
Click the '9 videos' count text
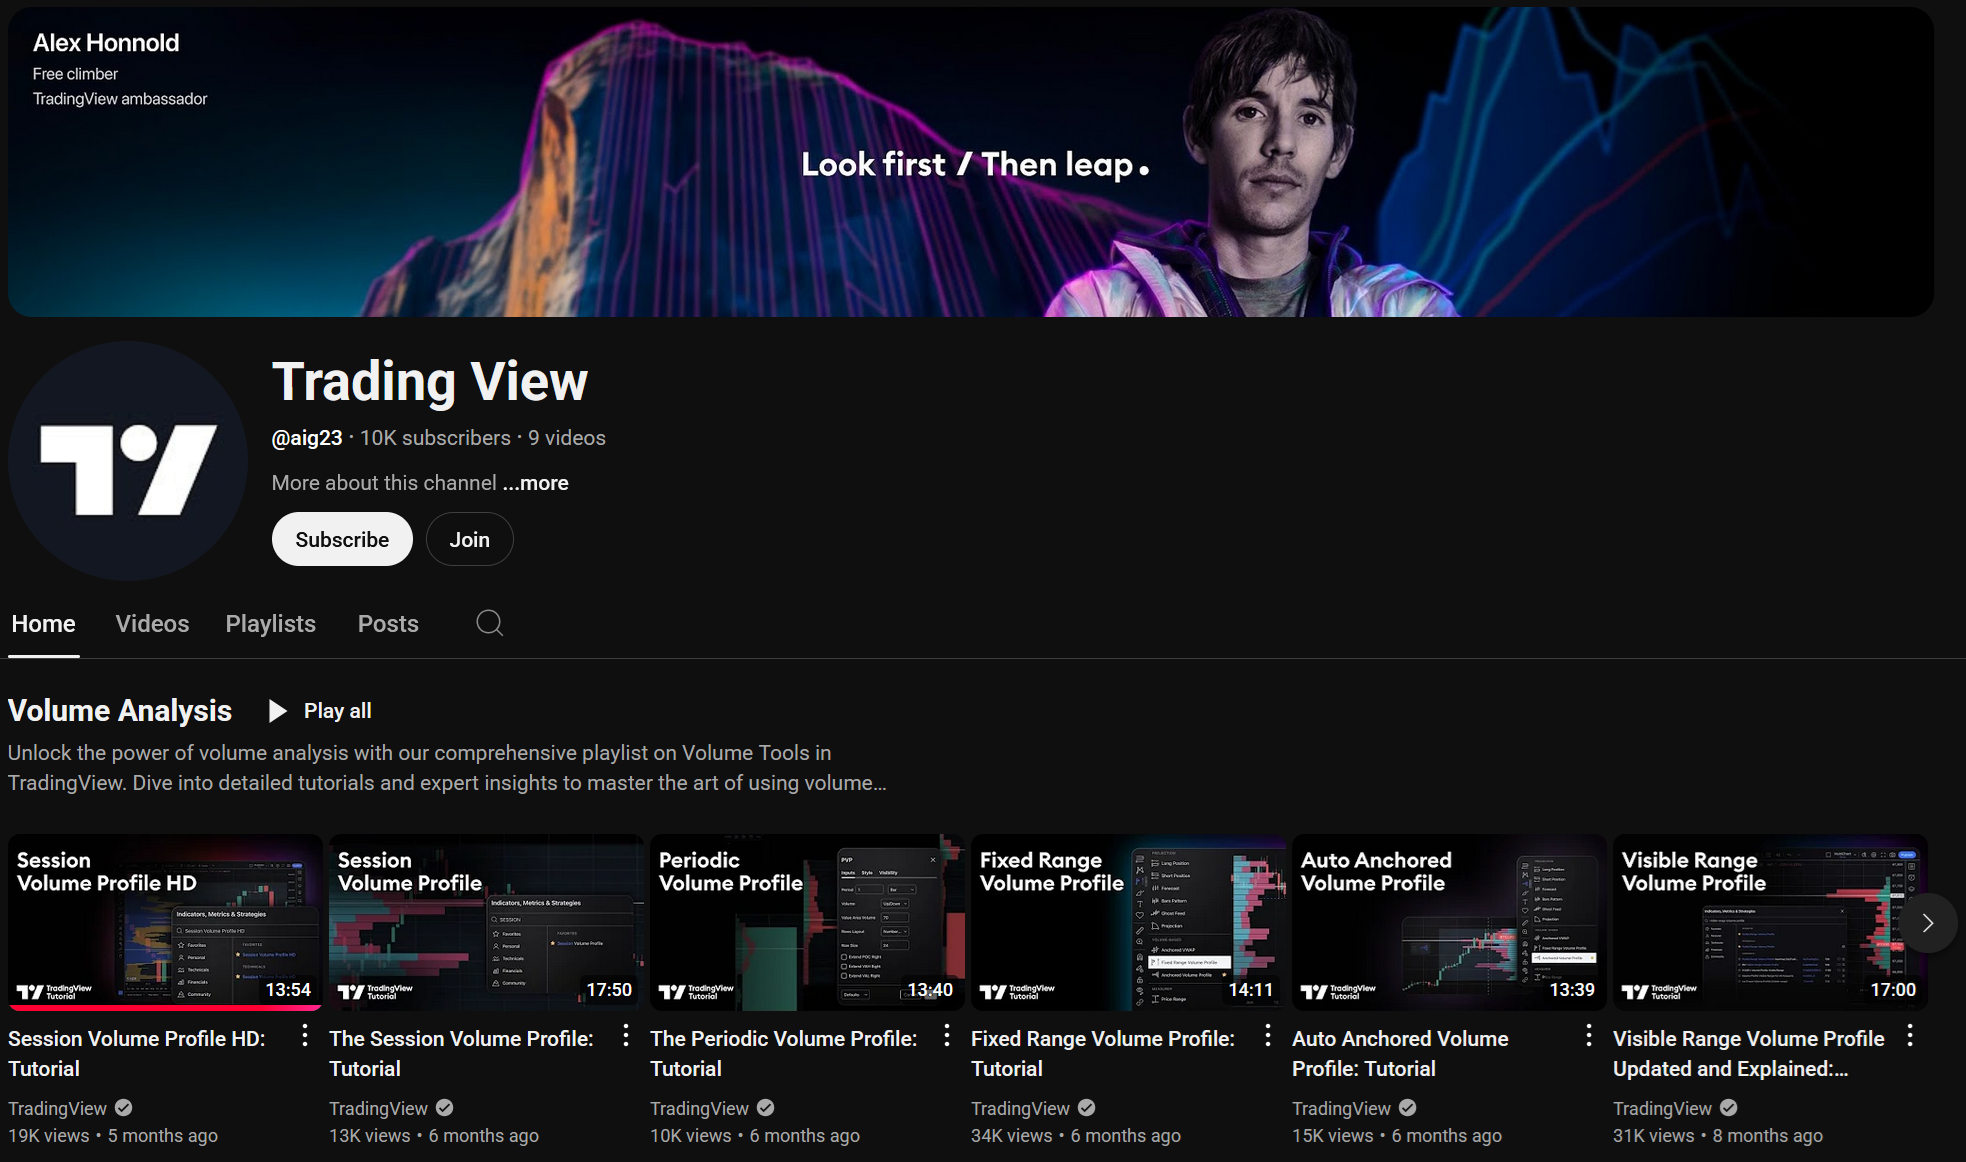click(567, 438)
